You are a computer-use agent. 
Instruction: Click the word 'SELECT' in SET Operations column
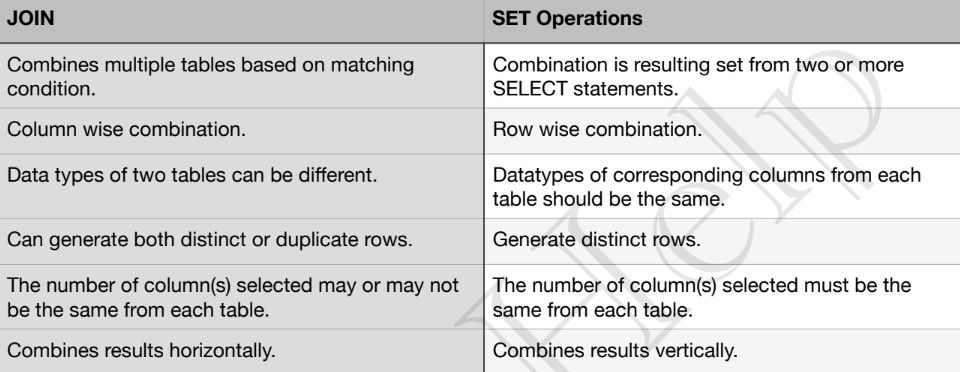[530, 89]
